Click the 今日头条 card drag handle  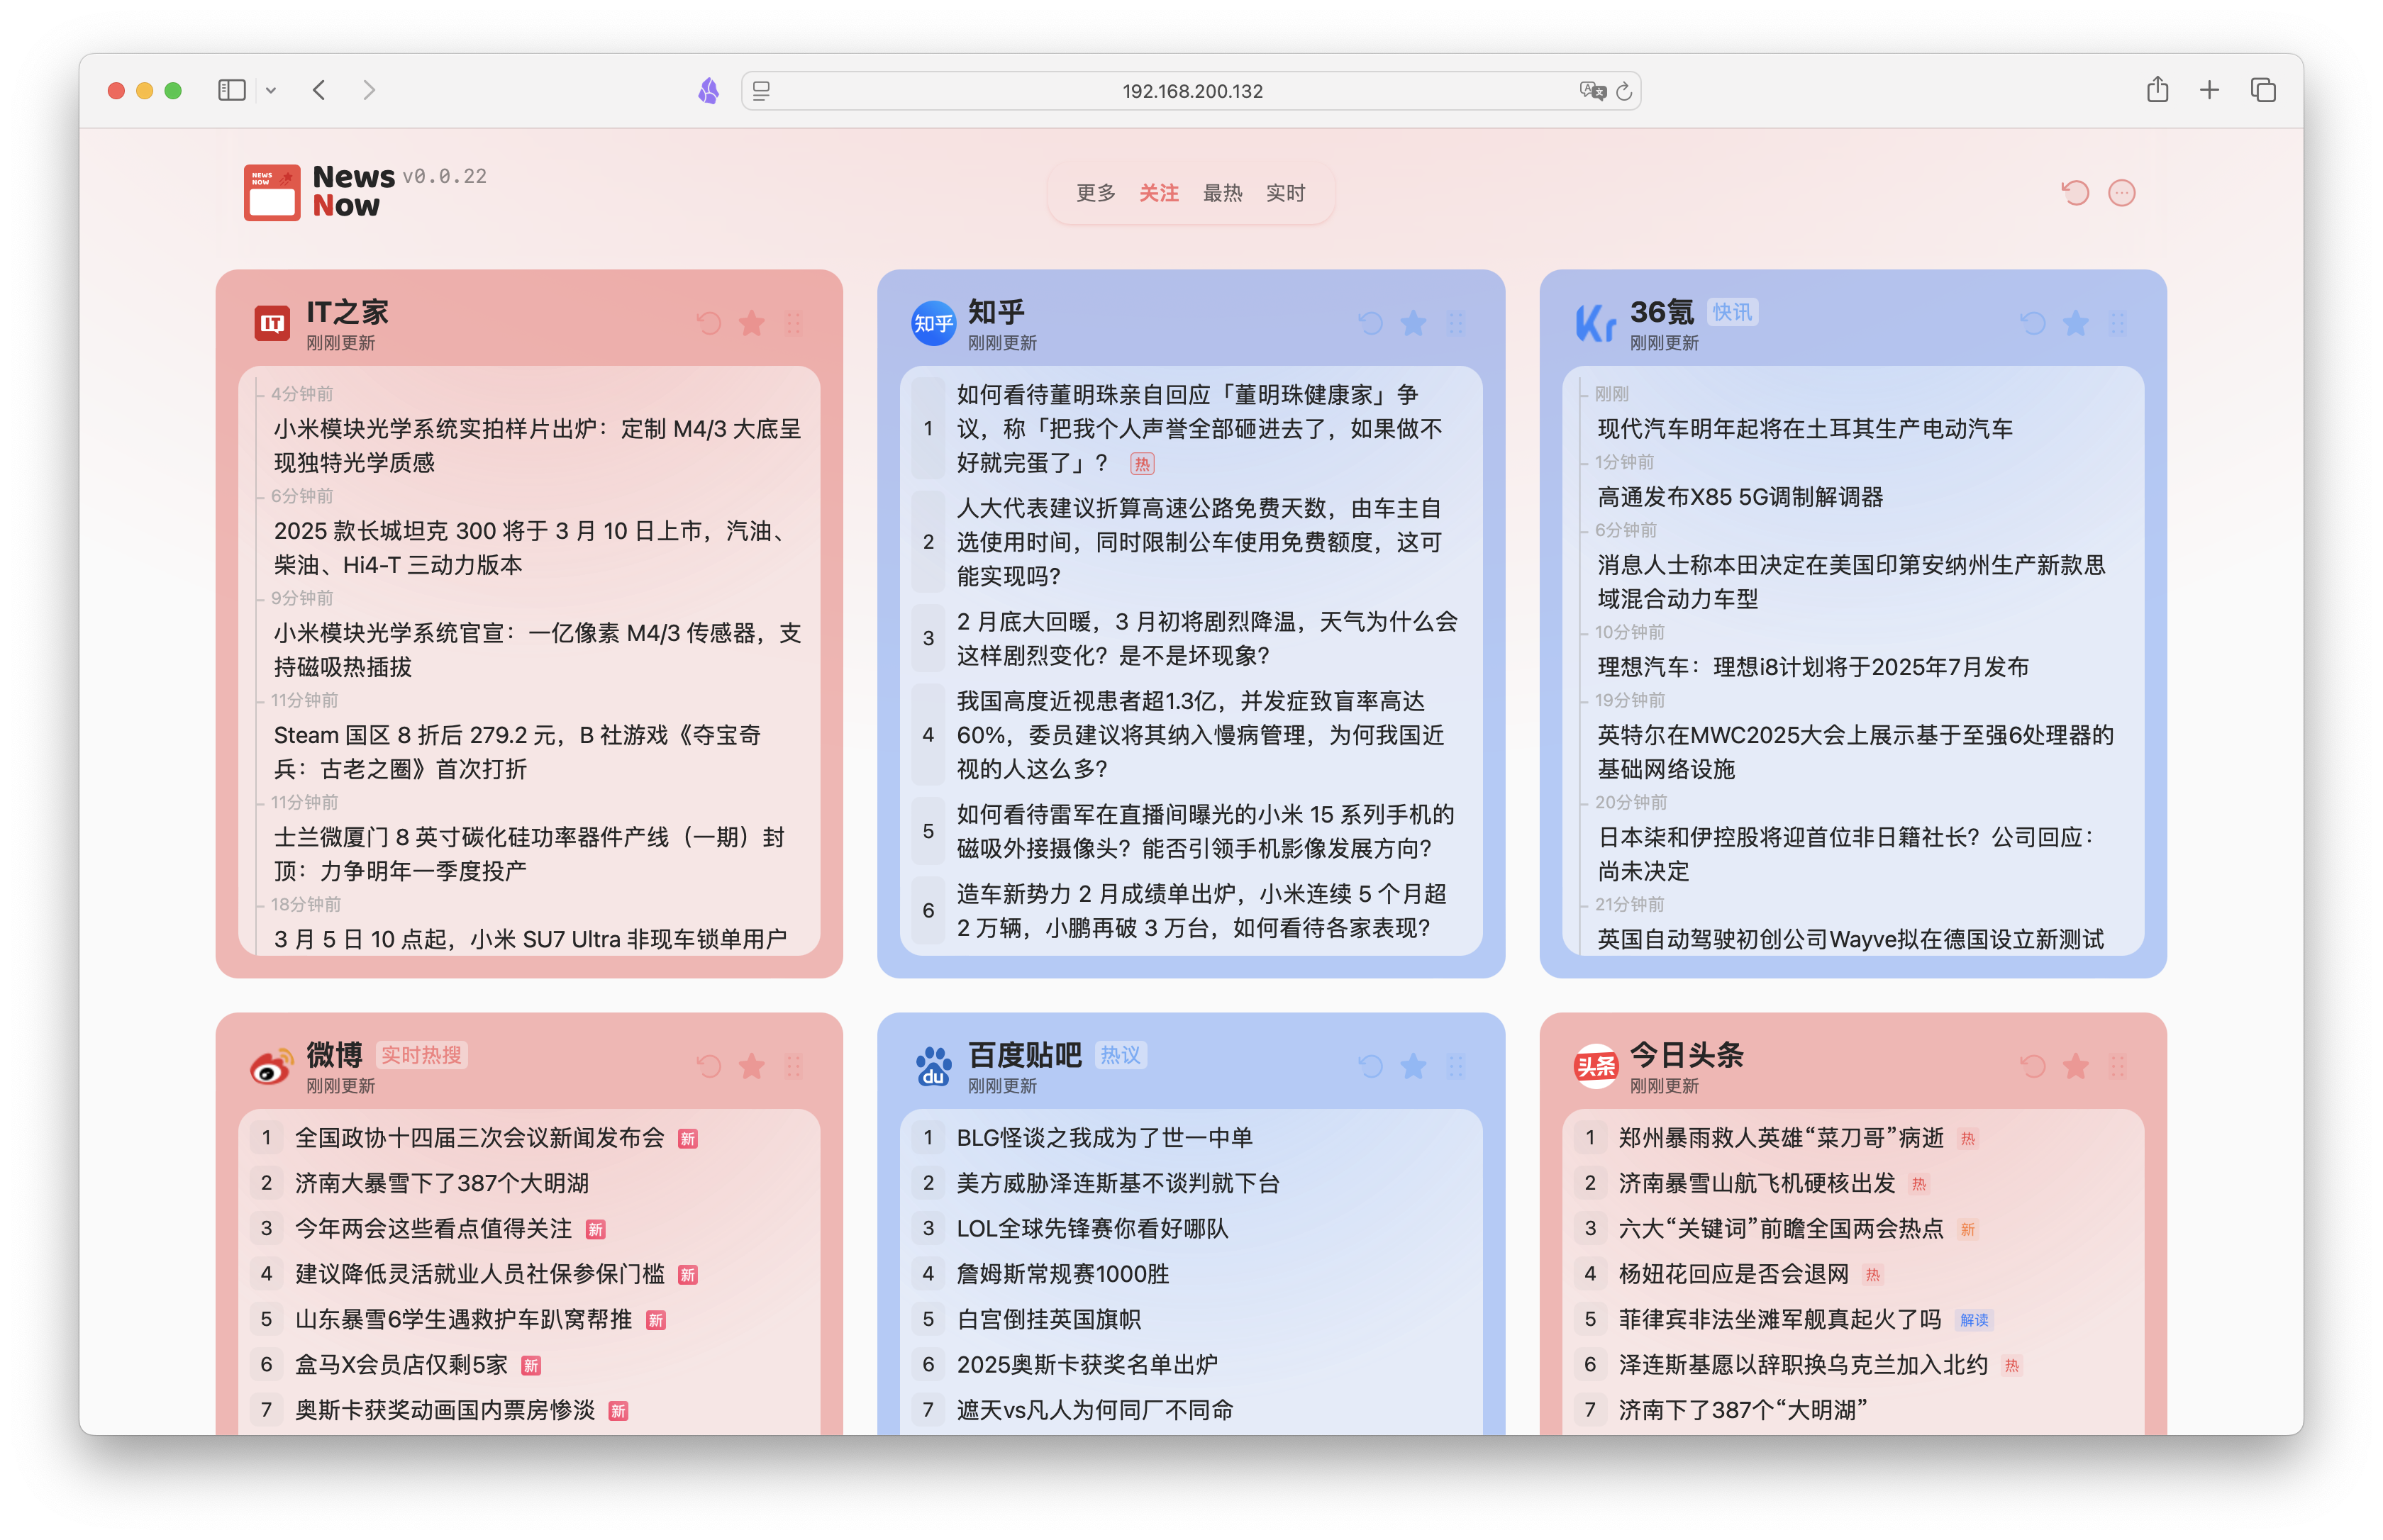[2117, 1066]
